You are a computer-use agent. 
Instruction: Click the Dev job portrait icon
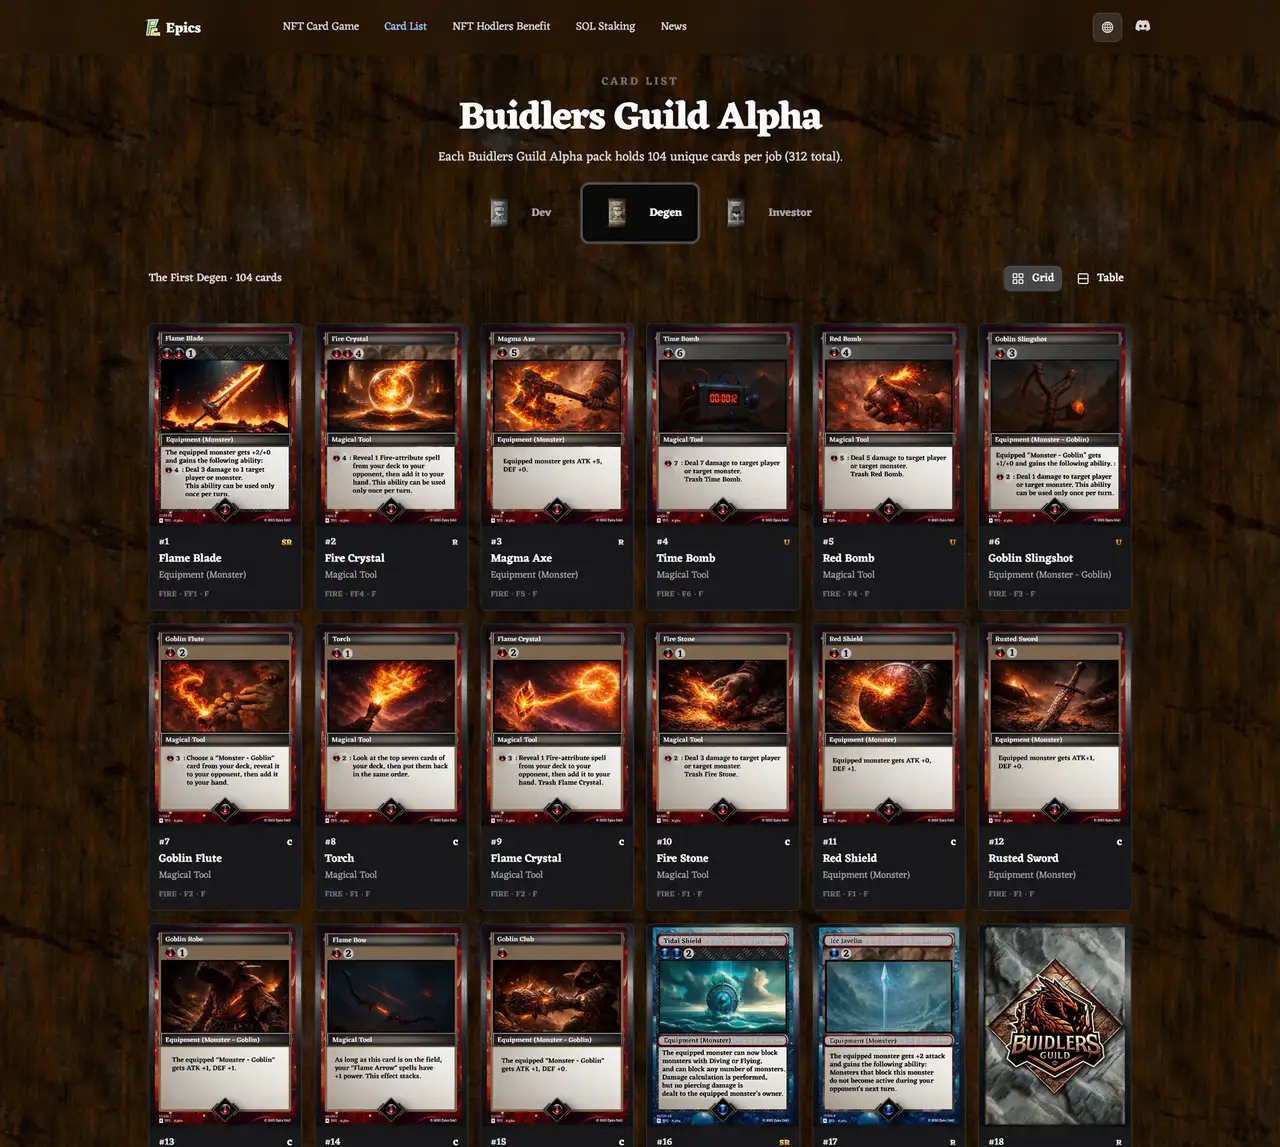[499, 212]
